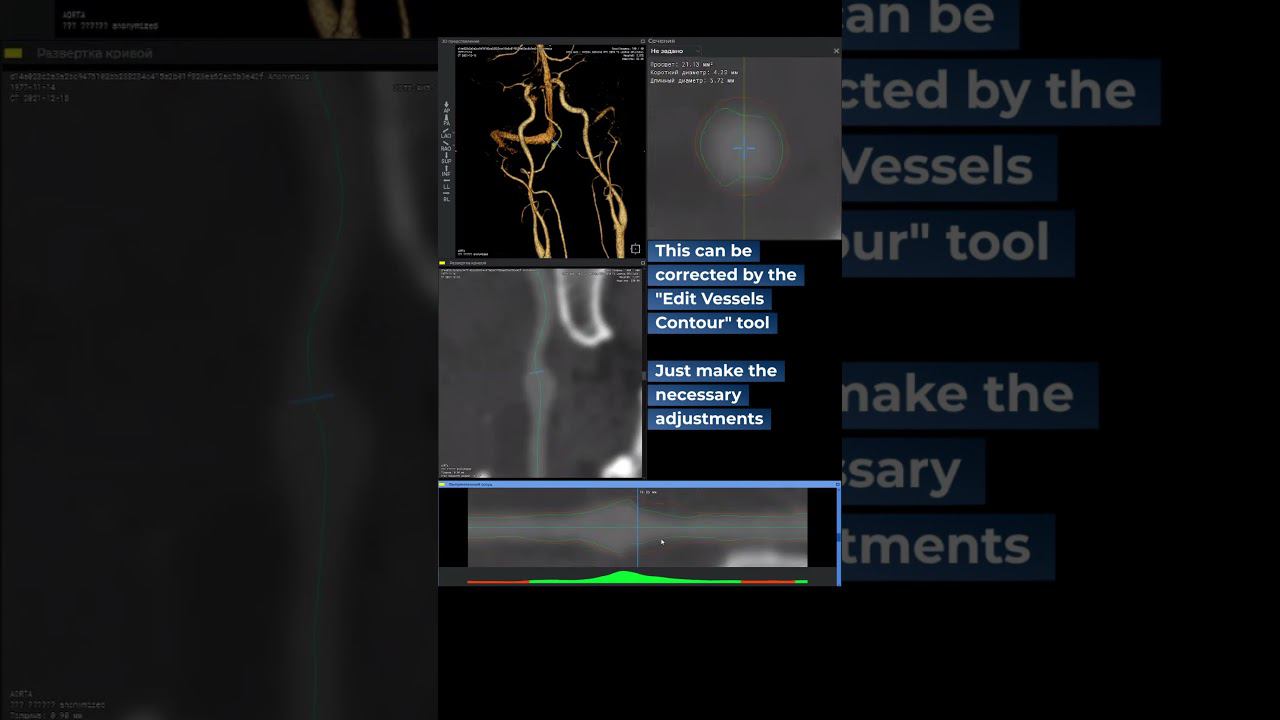Set the RL orientation view
The height and width of the screenshot is (720, 1280).
click(447, 197)
